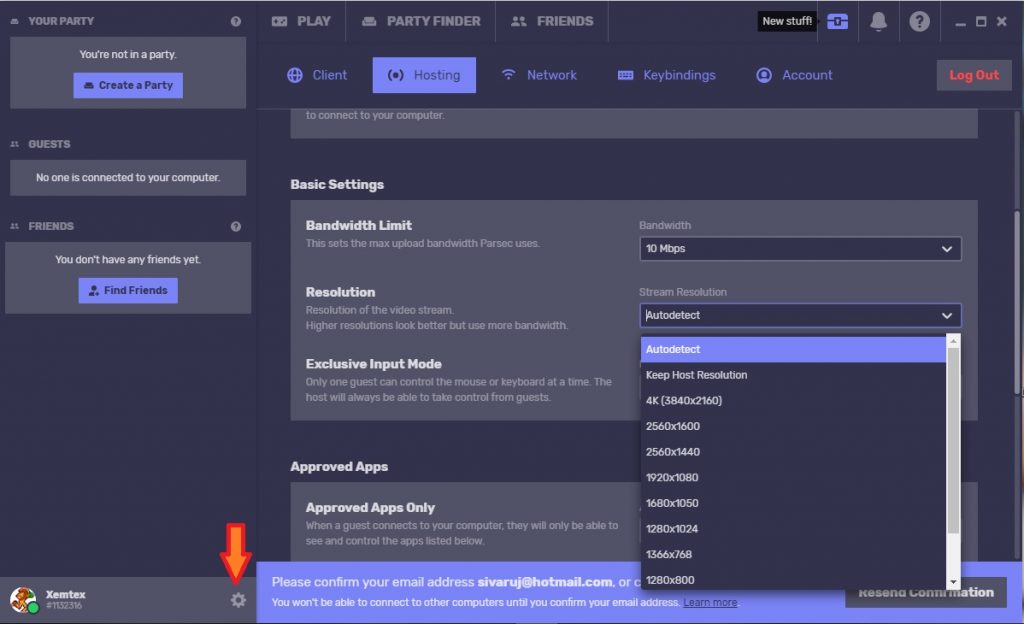Click the Friends people icon in top bar
Image resolution: width=1024 pixels, height=624 pixels.
[x=519, y=22]
